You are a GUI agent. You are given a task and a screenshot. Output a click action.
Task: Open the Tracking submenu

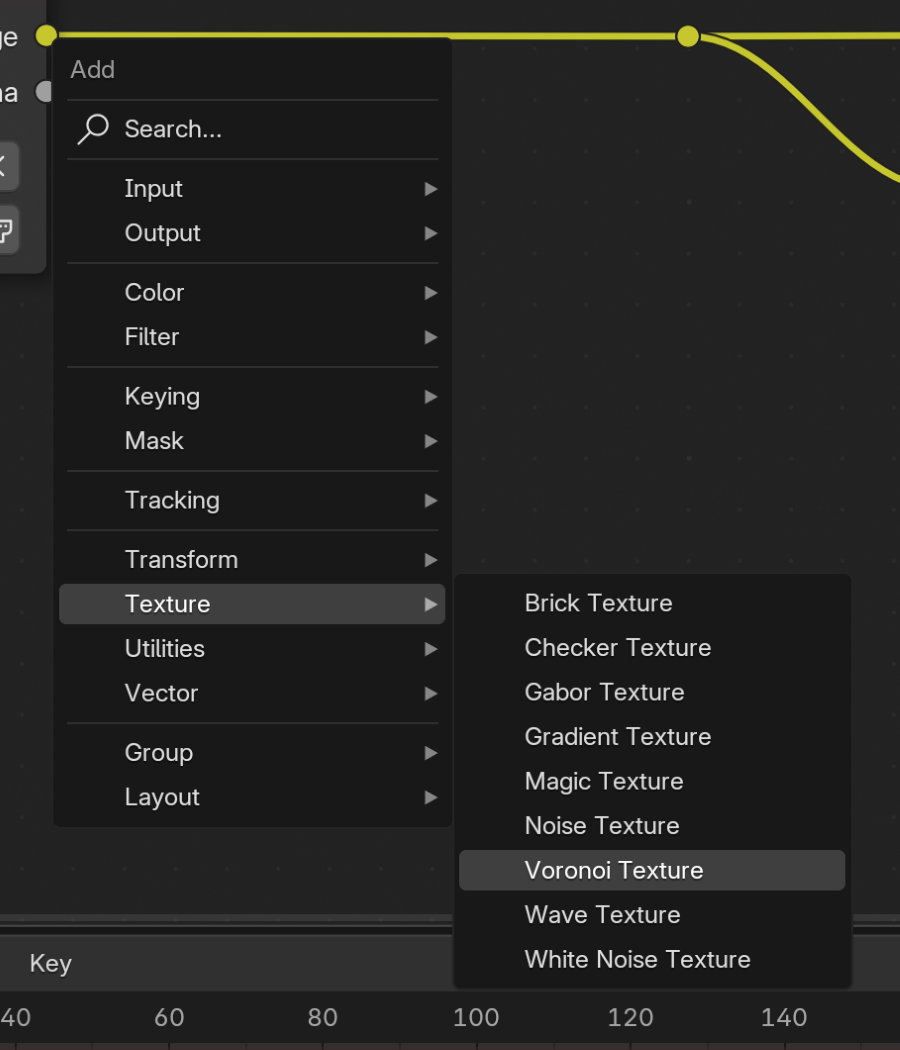pos(252,500)
